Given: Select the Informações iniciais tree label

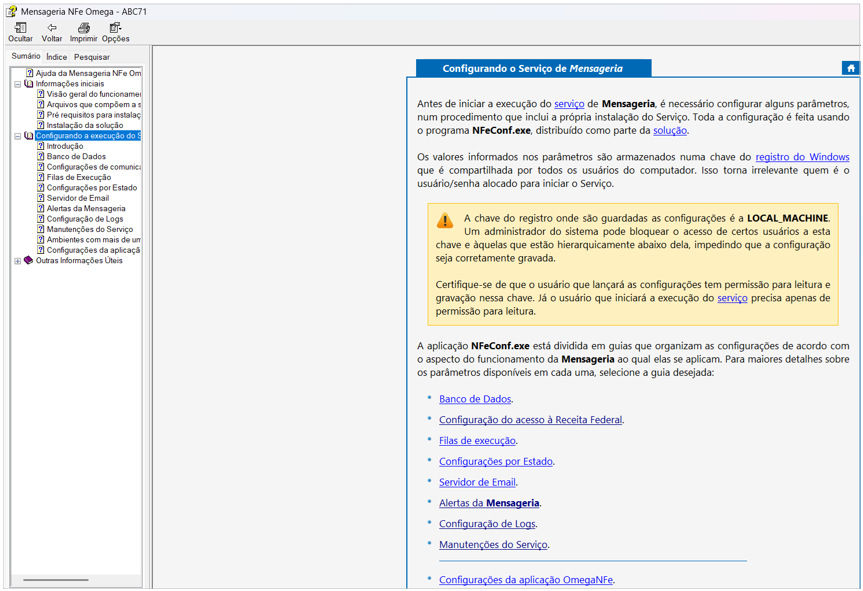Looking at the screenshot, I should (70, 84).
